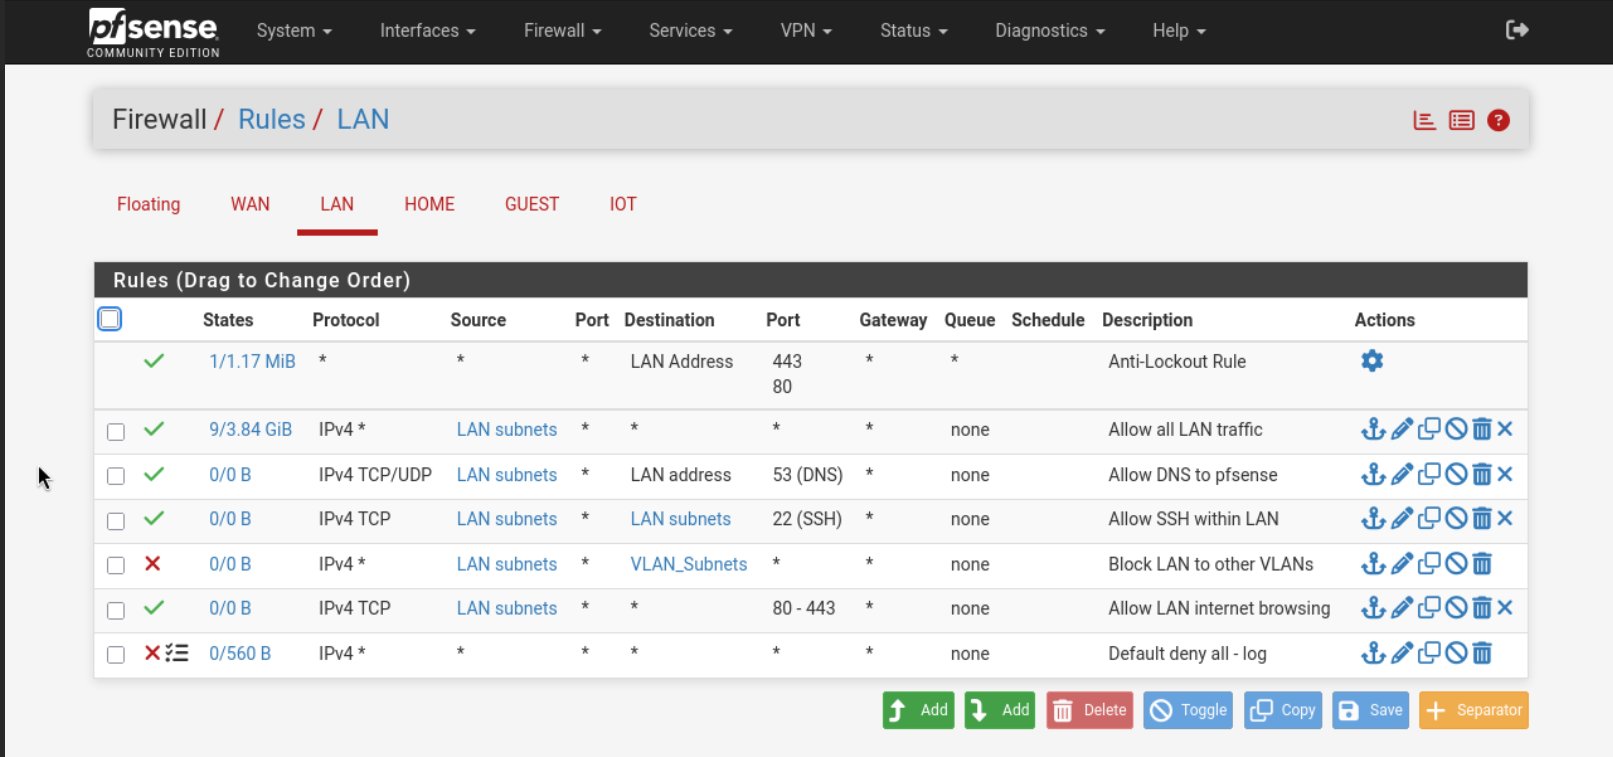Check the Allow DNS to pfsense rule checkbox
The height and width of the screenshot is (757, 1613).
click(x=116, y=476)
